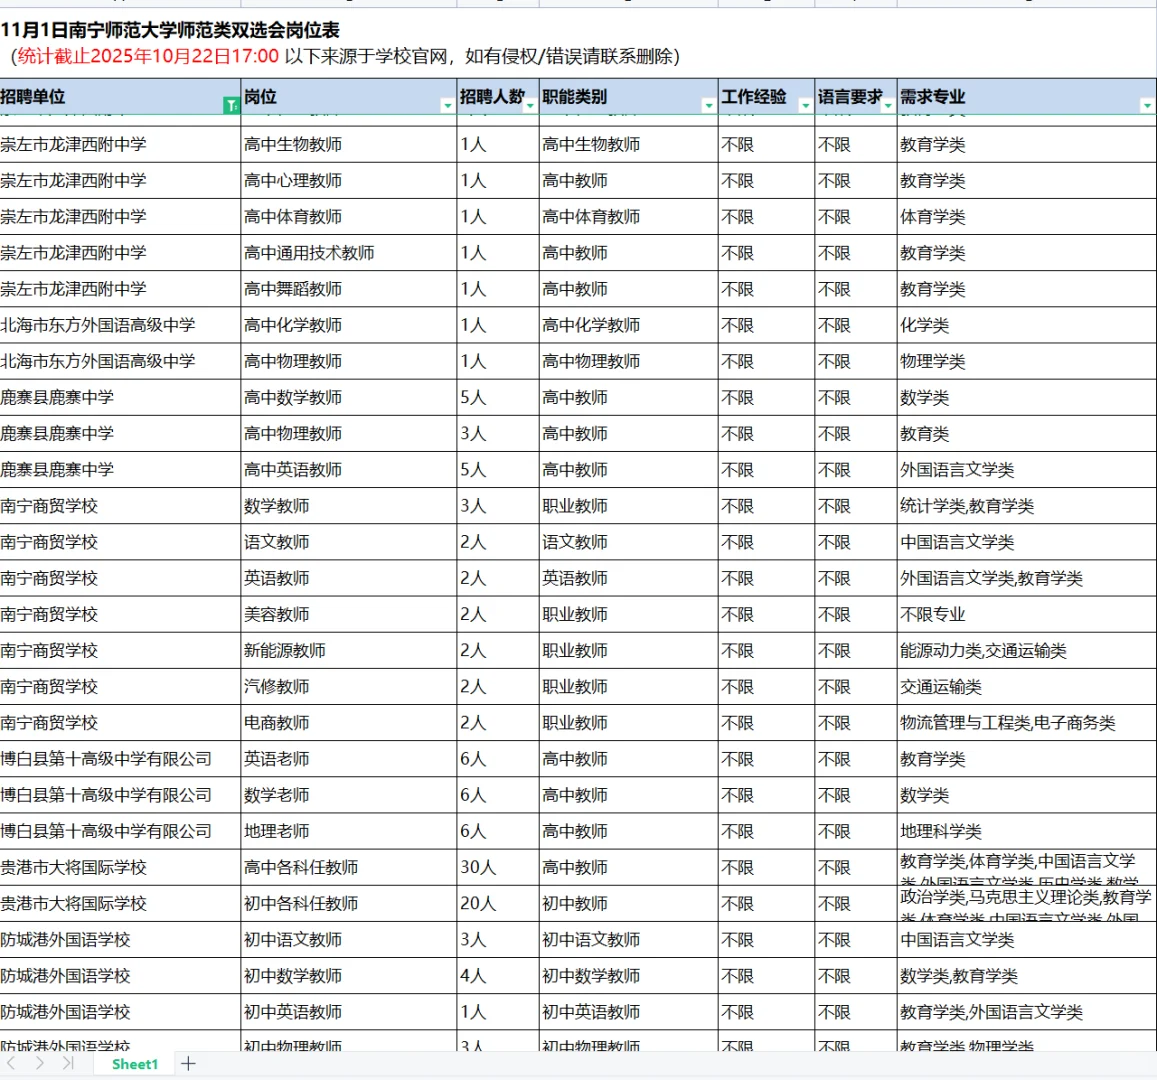Viewport: 1157px width, 1080px height.
Task: Click the 20人 cell
Action: pos(498,904)
